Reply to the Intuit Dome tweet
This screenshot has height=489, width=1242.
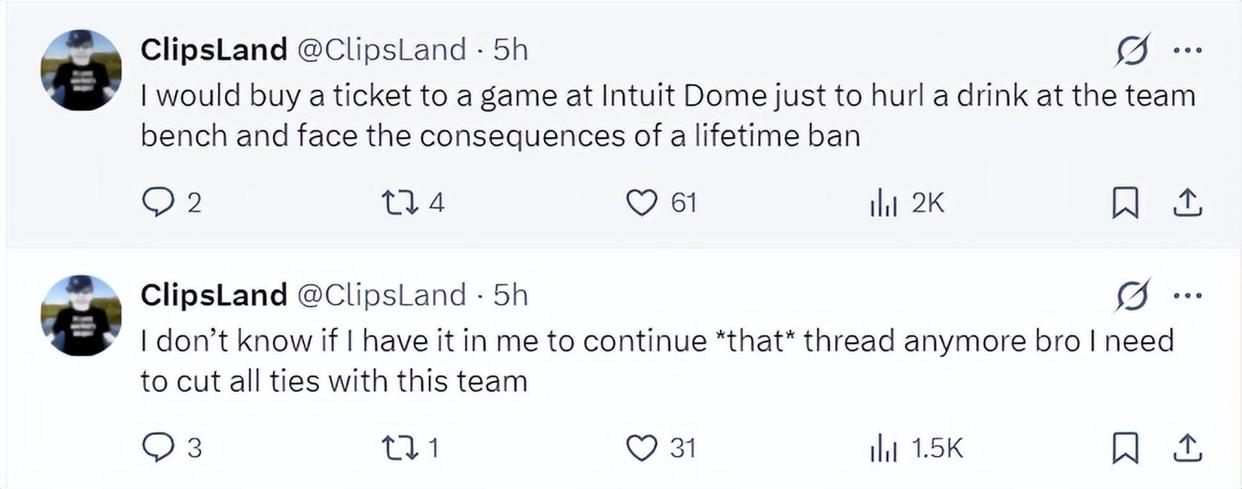tap(156, 204)
